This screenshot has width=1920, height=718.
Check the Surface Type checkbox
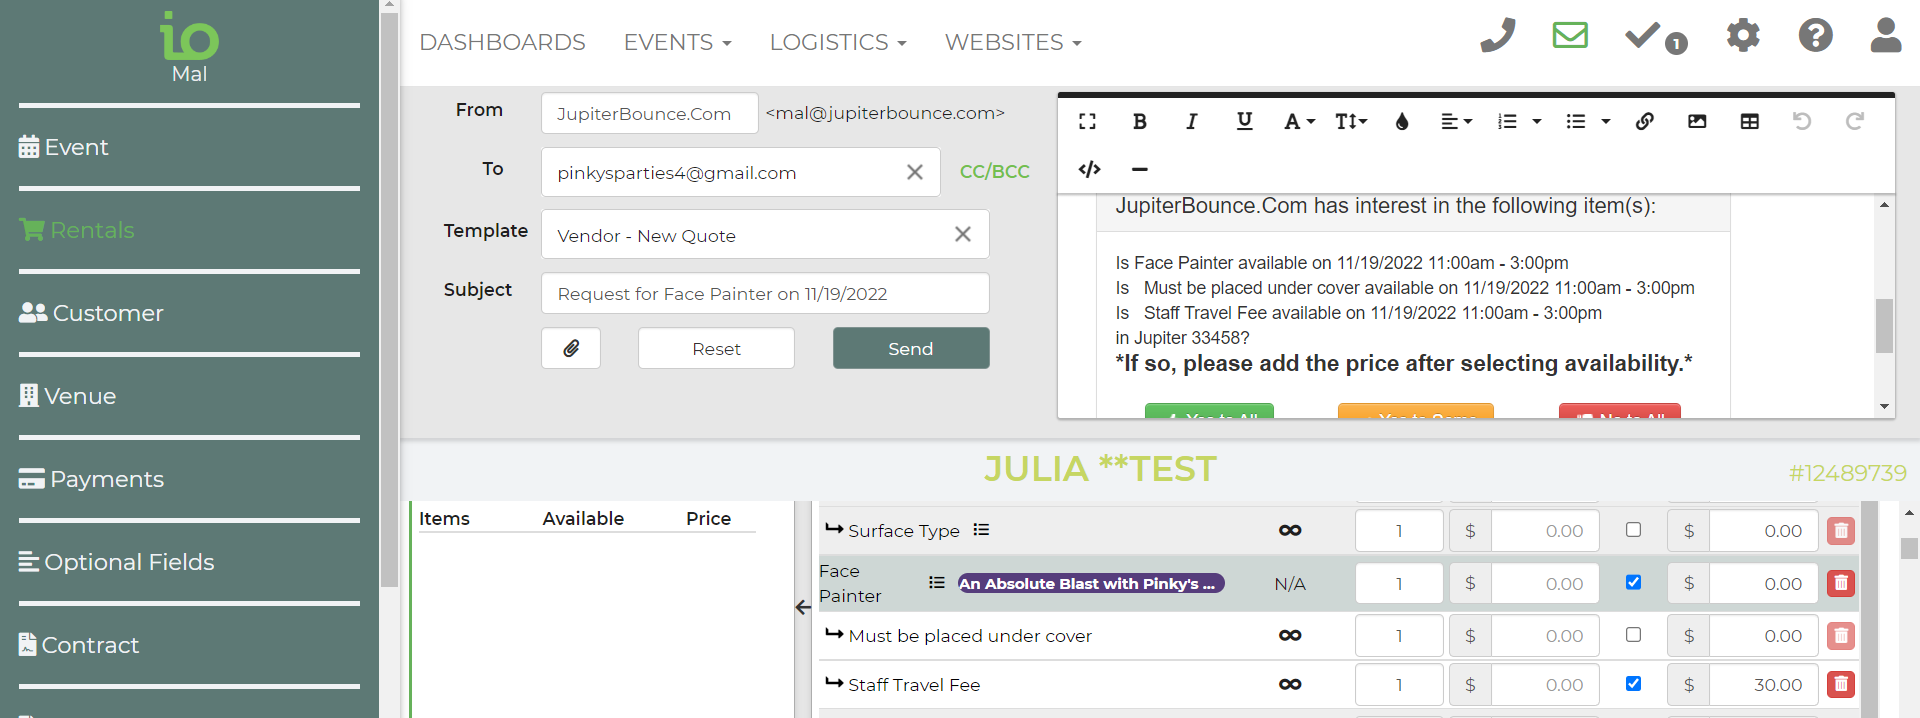coord(1633,530)
